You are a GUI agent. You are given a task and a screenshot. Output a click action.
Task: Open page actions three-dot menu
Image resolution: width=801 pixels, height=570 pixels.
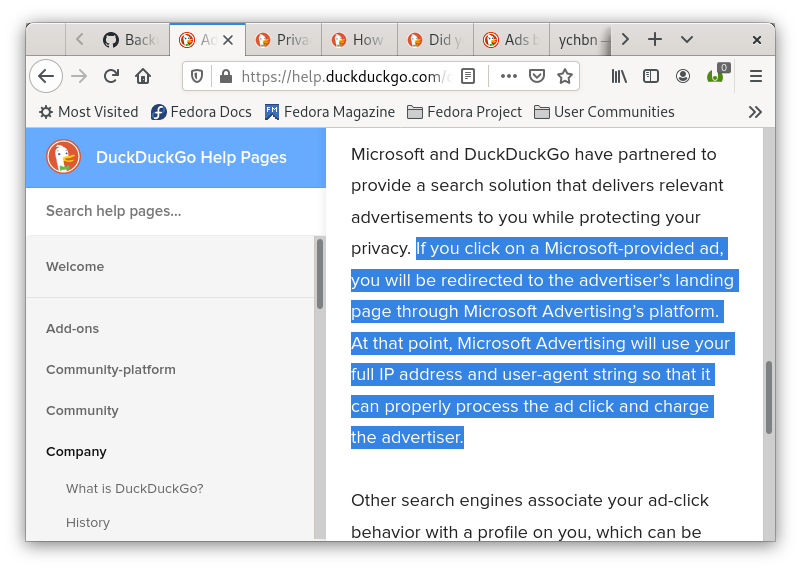click(509, 76)
